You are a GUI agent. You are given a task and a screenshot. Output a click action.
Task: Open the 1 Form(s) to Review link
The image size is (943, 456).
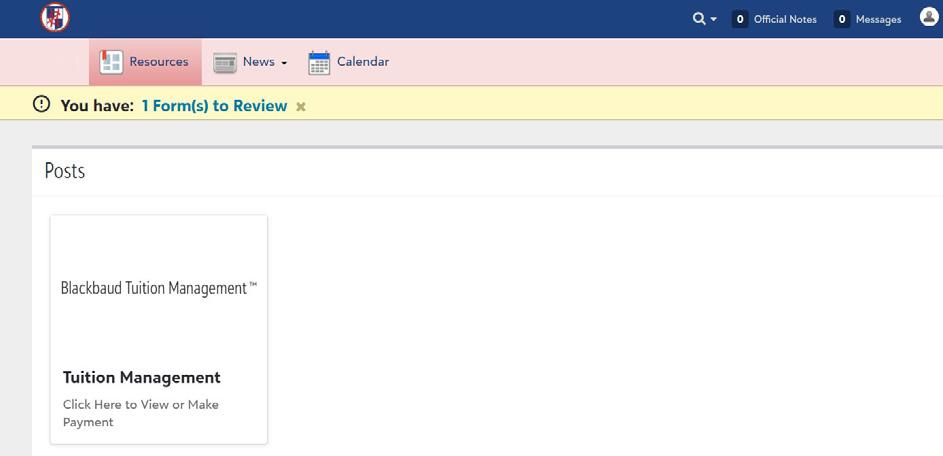click(x=214, y=106)
